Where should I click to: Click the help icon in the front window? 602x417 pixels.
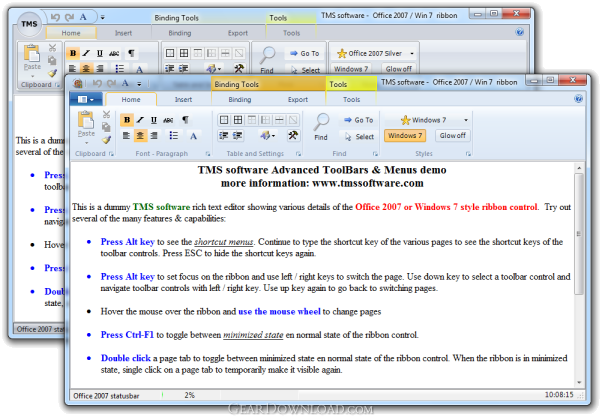pyautogui.click(x=578, y=99)
